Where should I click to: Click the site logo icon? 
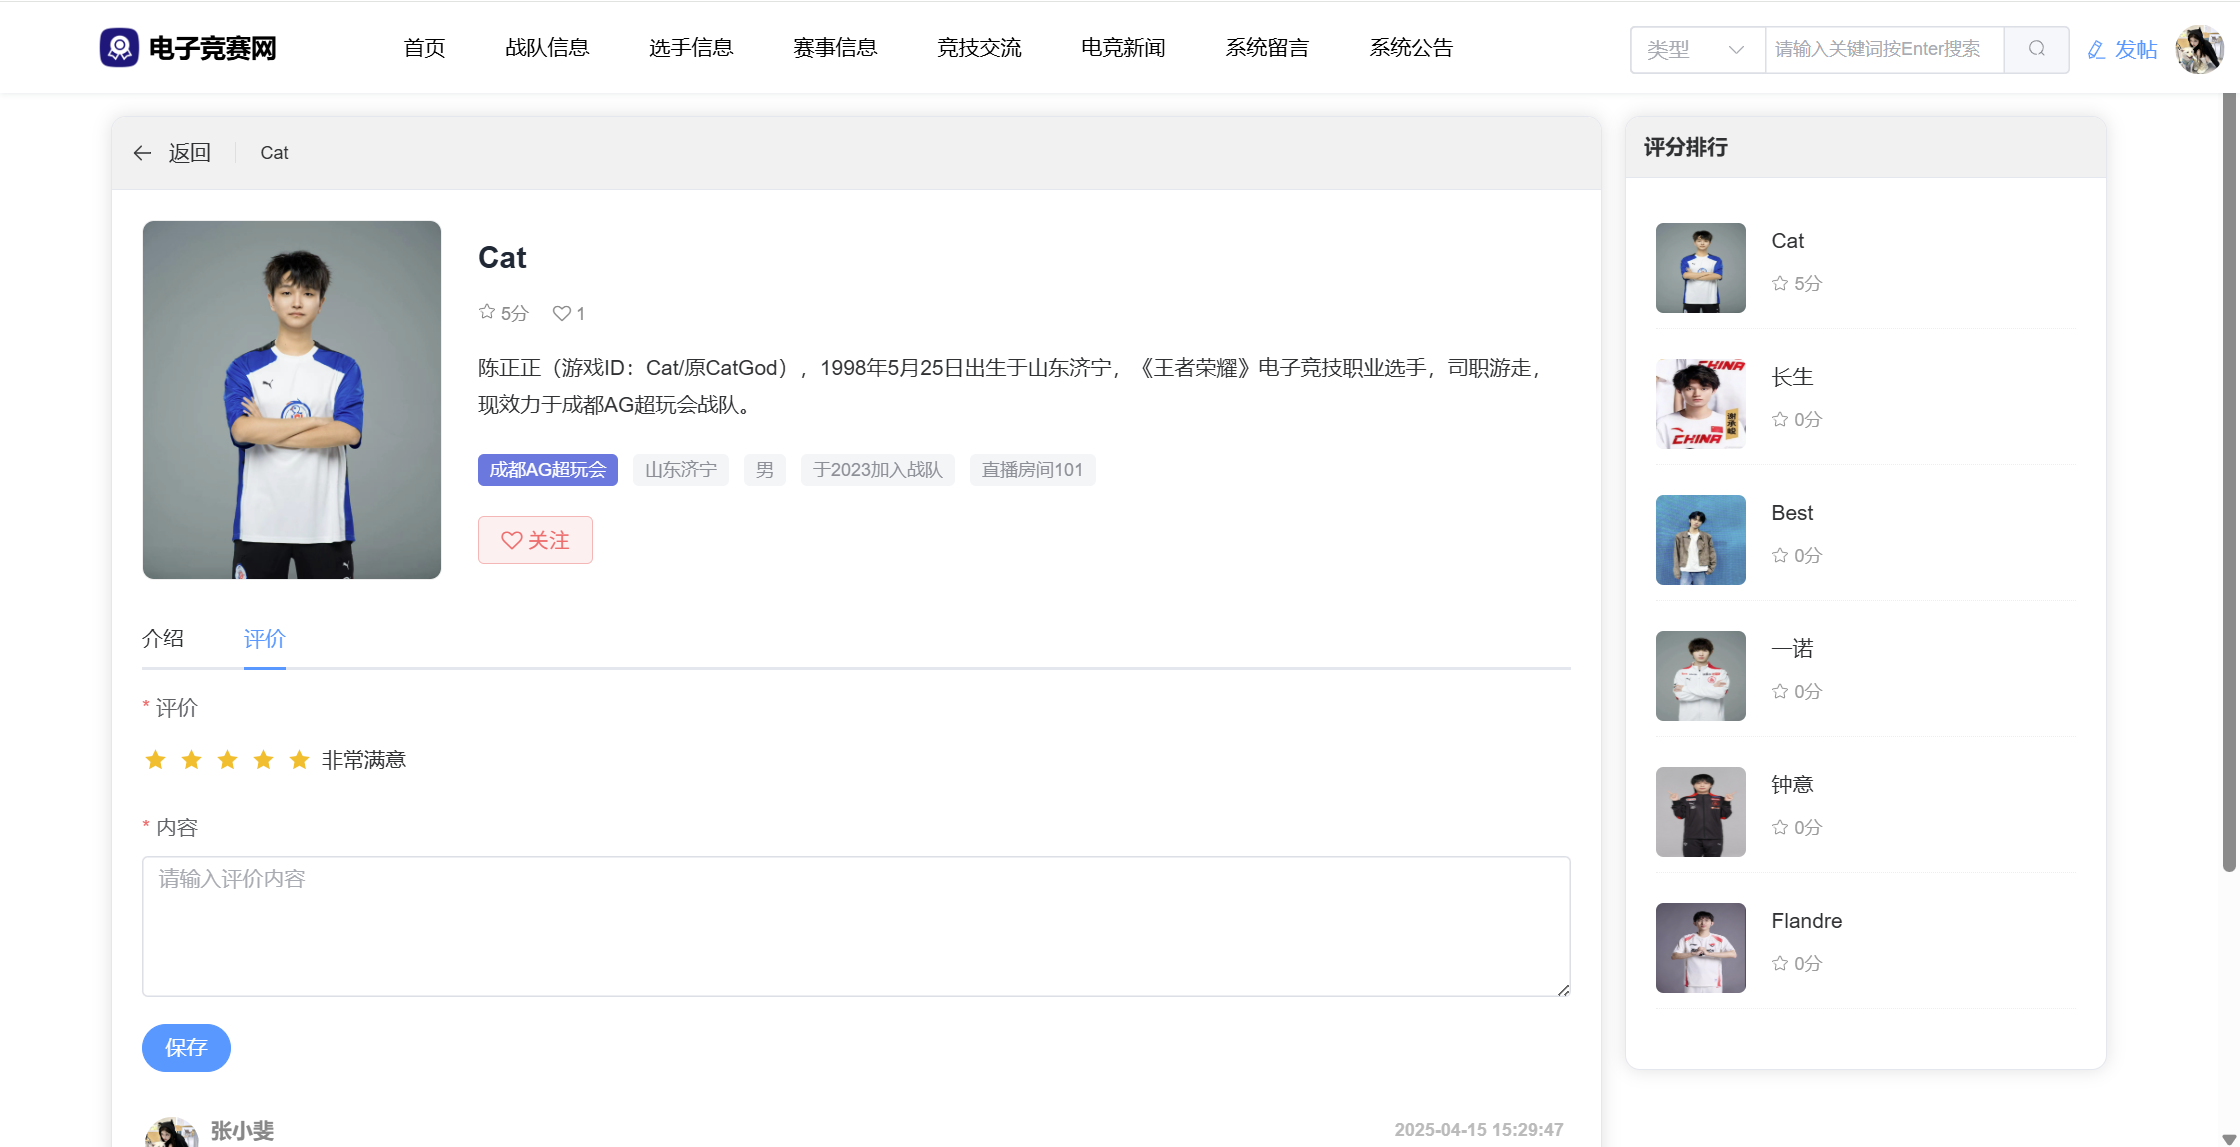coord(119,48)
